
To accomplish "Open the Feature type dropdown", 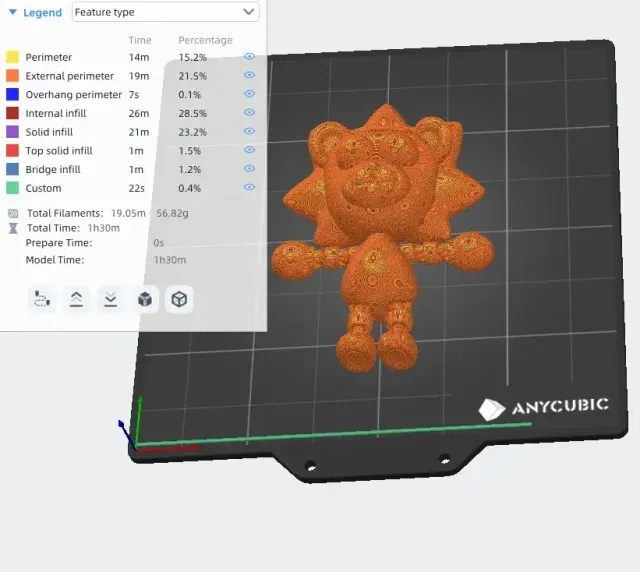I will [165, 12].
